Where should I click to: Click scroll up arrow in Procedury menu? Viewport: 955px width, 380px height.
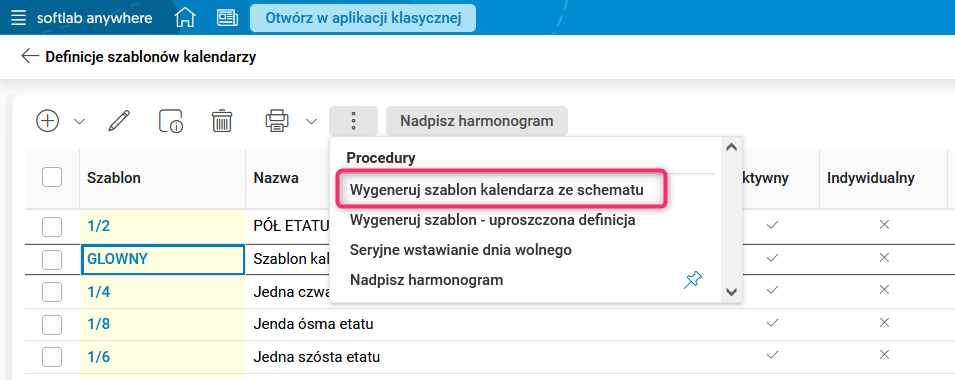tap(731, 147)
